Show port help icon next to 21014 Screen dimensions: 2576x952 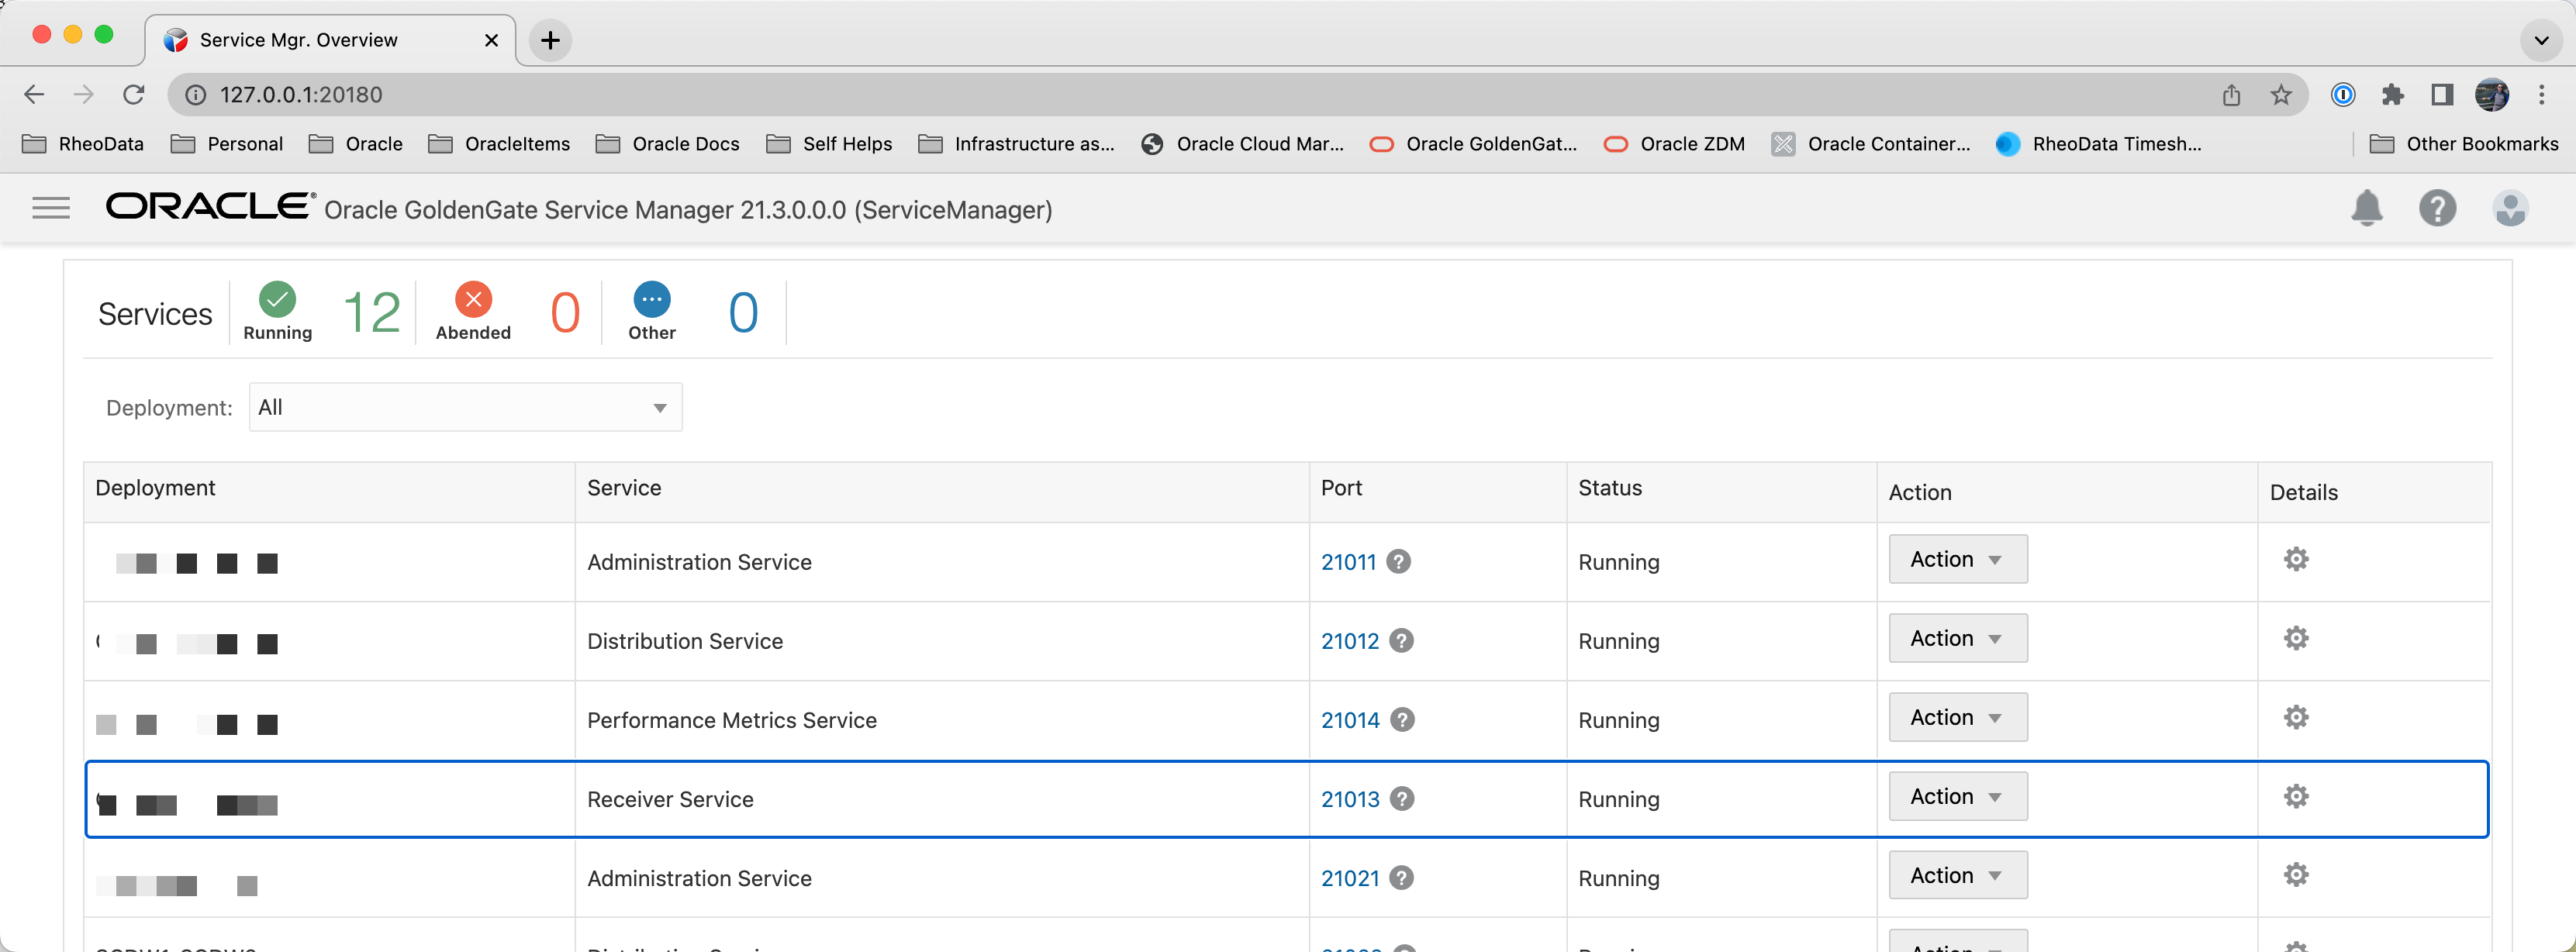click(1403, 720)
